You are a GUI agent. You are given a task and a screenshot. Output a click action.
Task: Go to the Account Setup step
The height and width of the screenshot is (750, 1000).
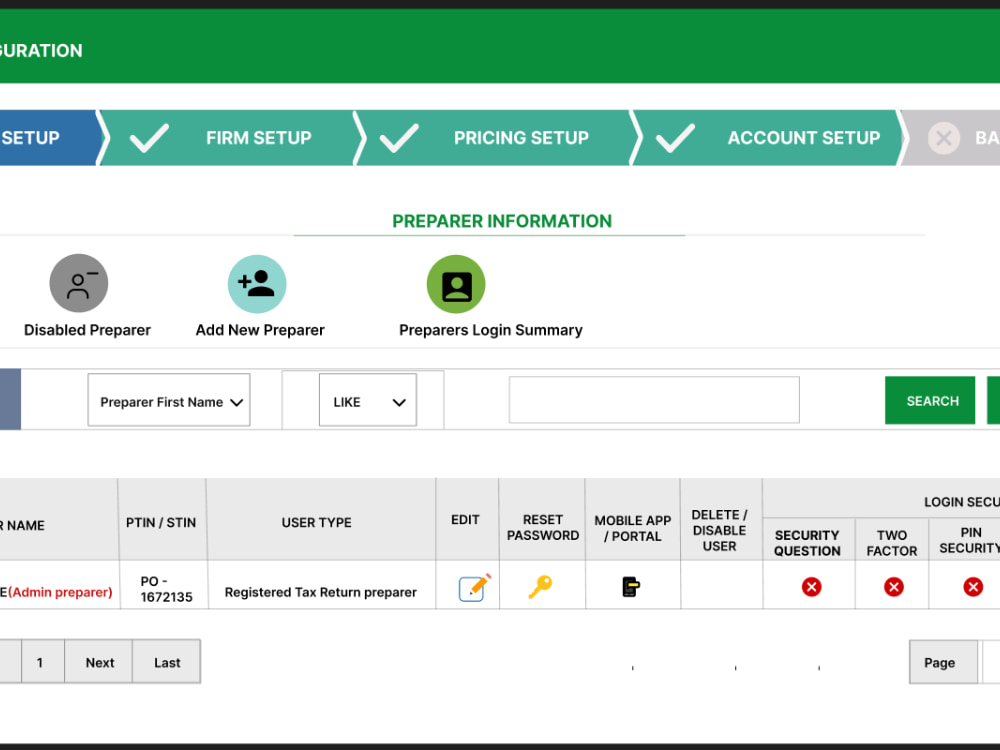pos(768,138)
